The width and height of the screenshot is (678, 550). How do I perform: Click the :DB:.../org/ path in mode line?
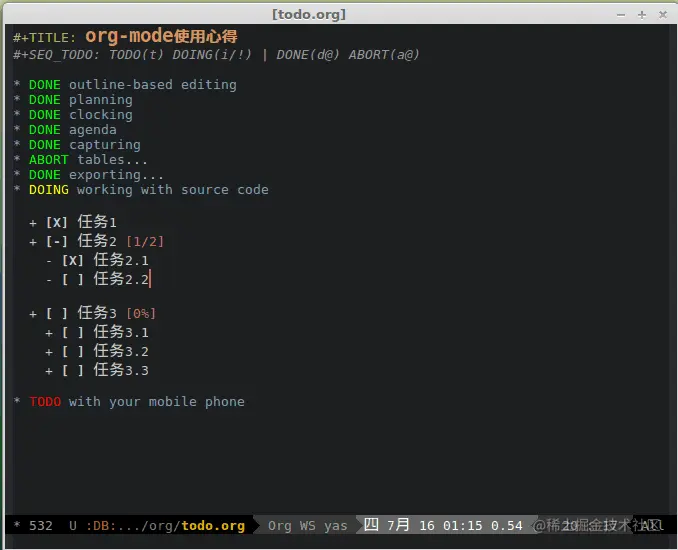133,526
